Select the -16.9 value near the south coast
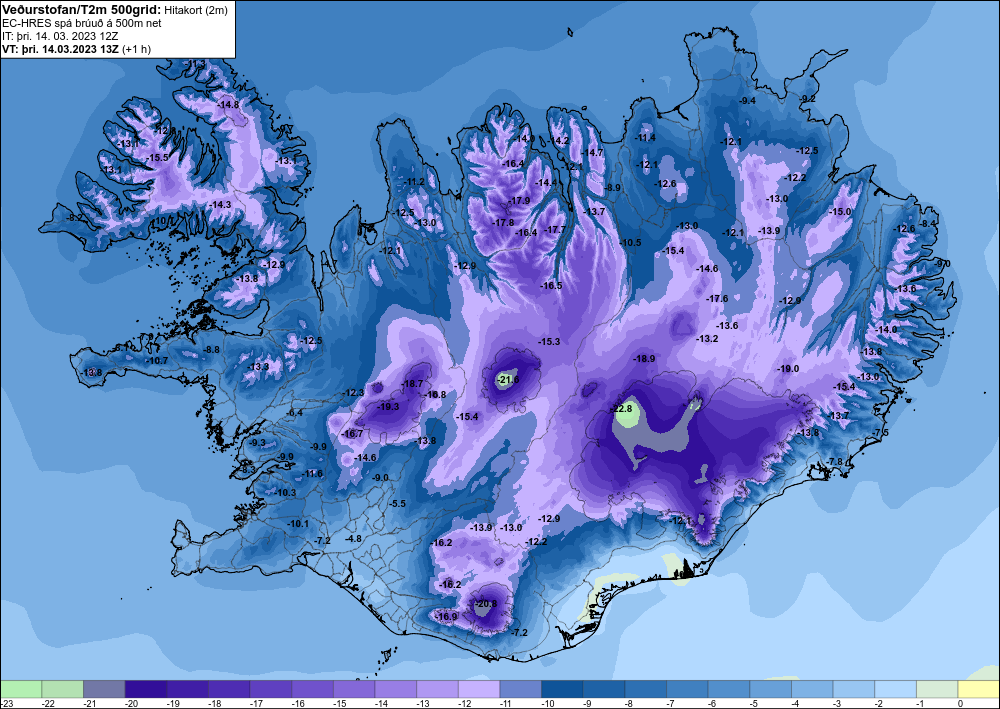Screen dimensions: 1000x709 pyautogui.click(x=446, y=617)
